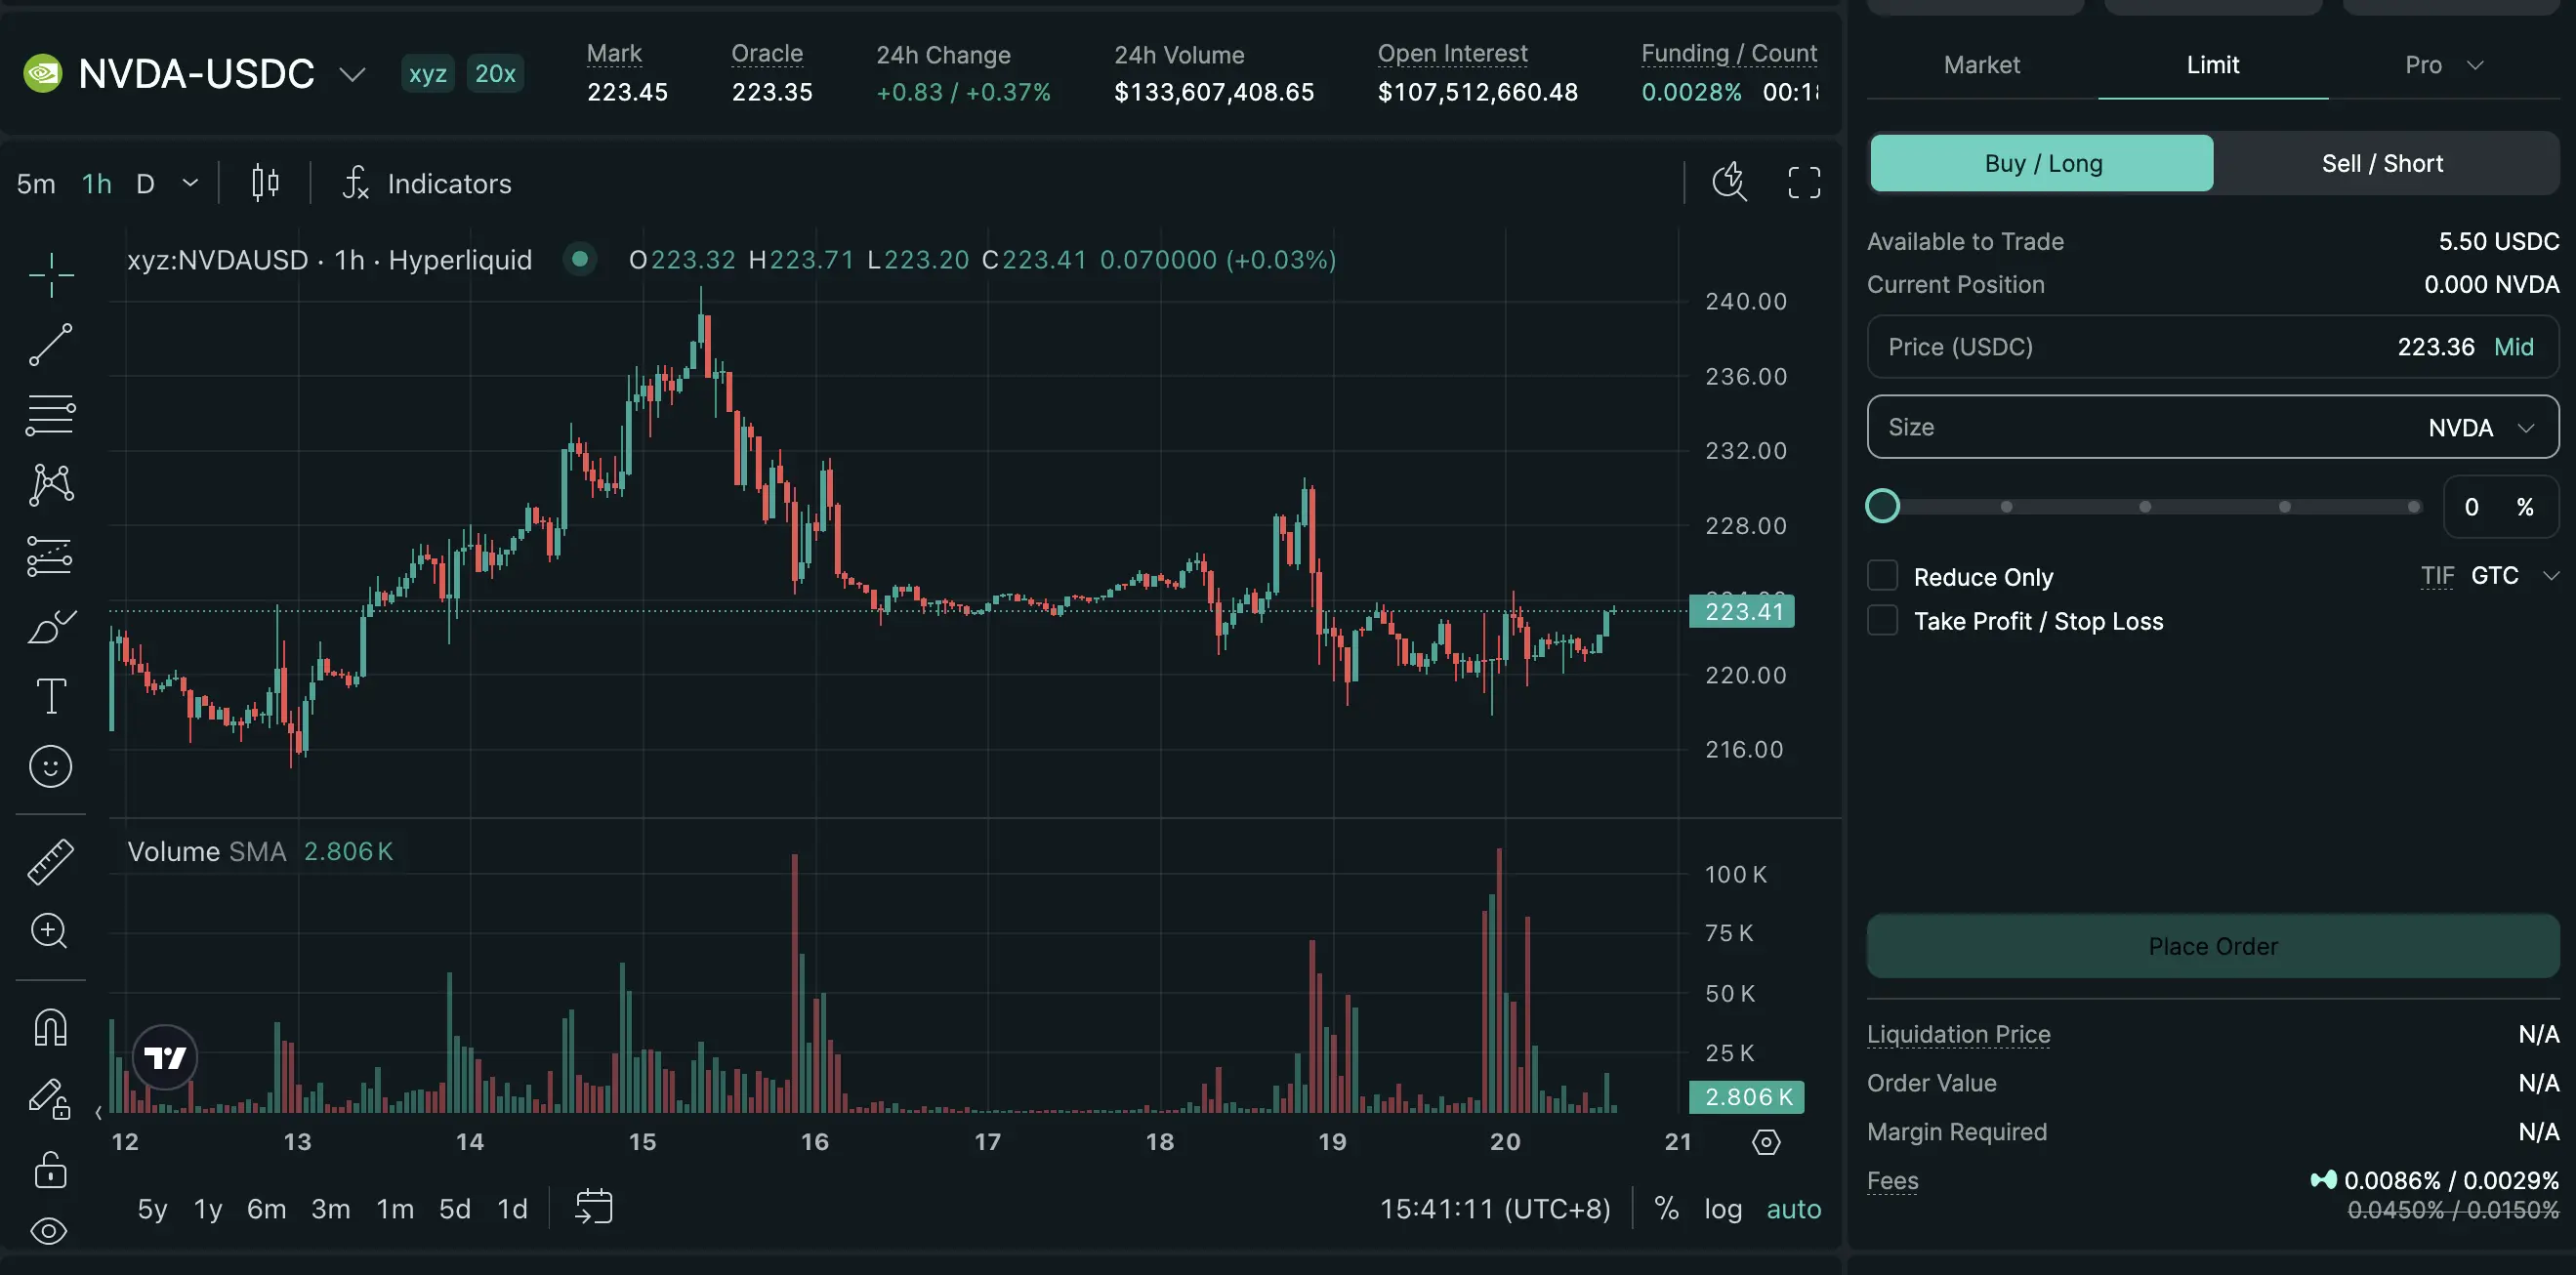Hide all drawings with the eye icon
This screenshot has height=1275, width=2576.
49,1231
